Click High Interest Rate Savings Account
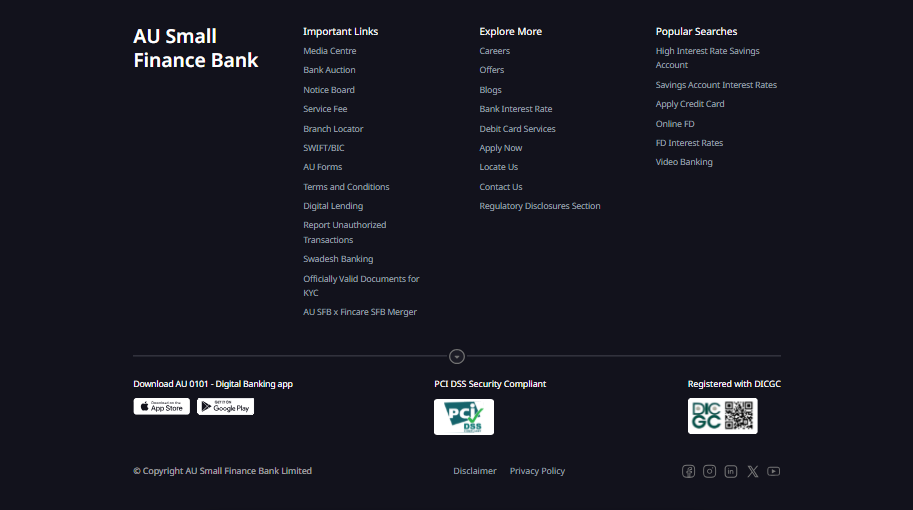 (707, 58)
